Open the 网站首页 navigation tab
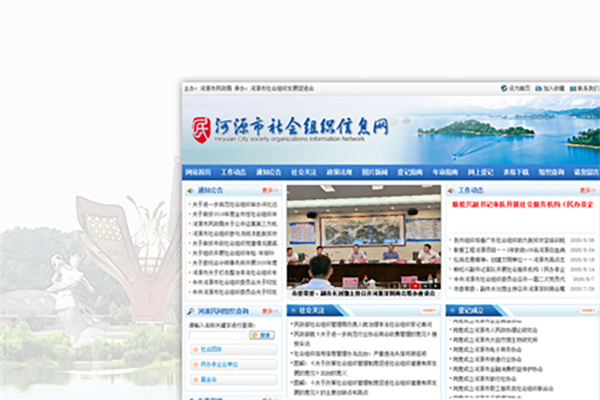 [198, 172]
